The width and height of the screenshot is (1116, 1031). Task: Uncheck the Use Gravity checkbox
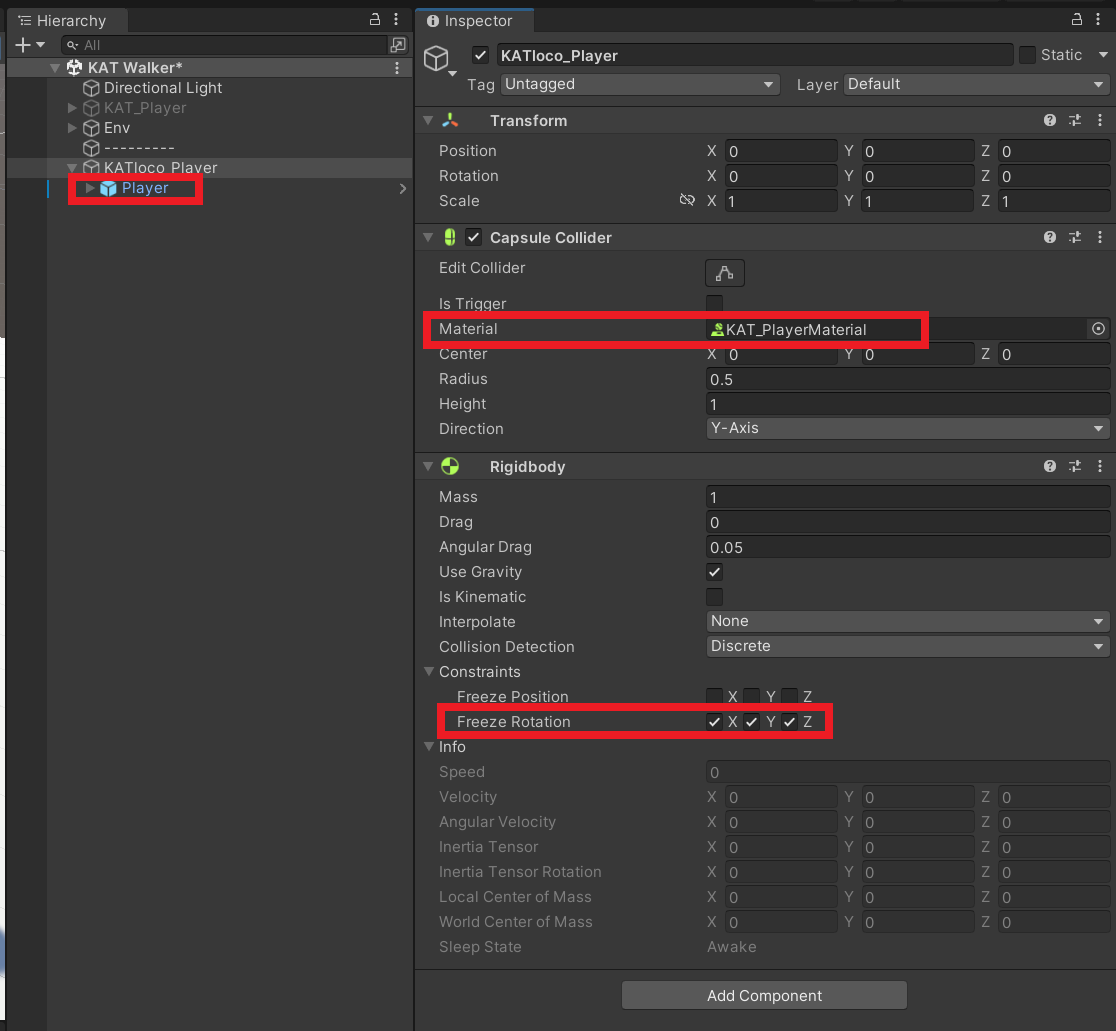[715, 571]
